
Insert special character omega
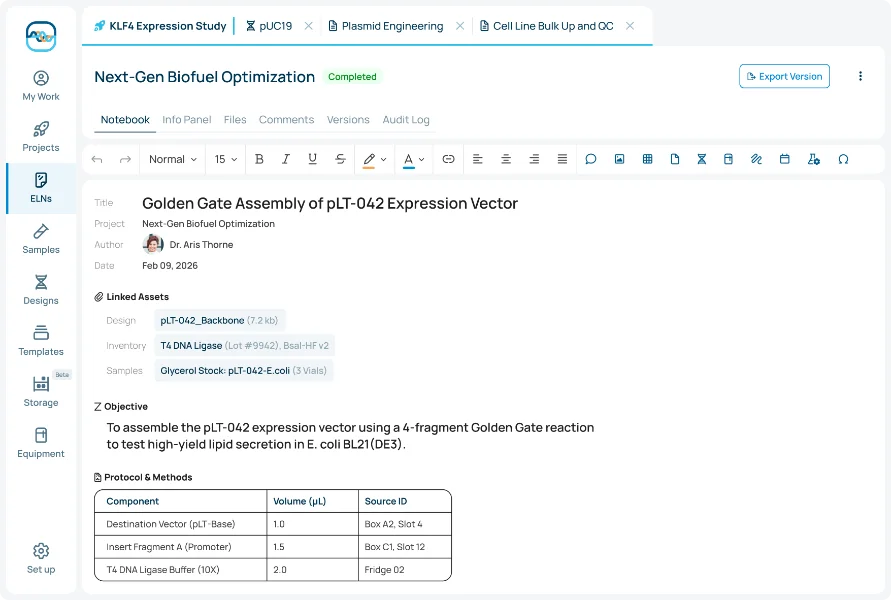point(843,159)
